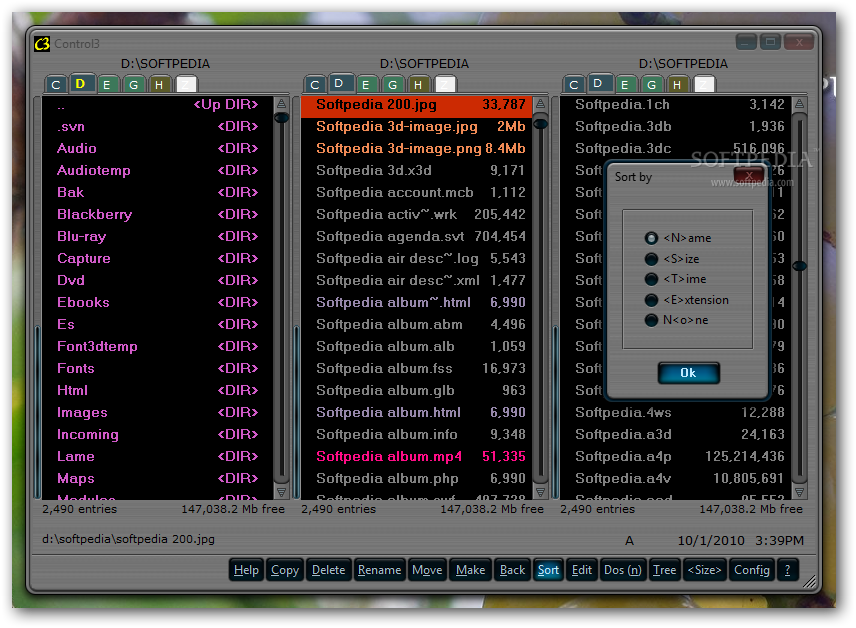
Task: Click the Tree button
Action: tap(664, 570)
